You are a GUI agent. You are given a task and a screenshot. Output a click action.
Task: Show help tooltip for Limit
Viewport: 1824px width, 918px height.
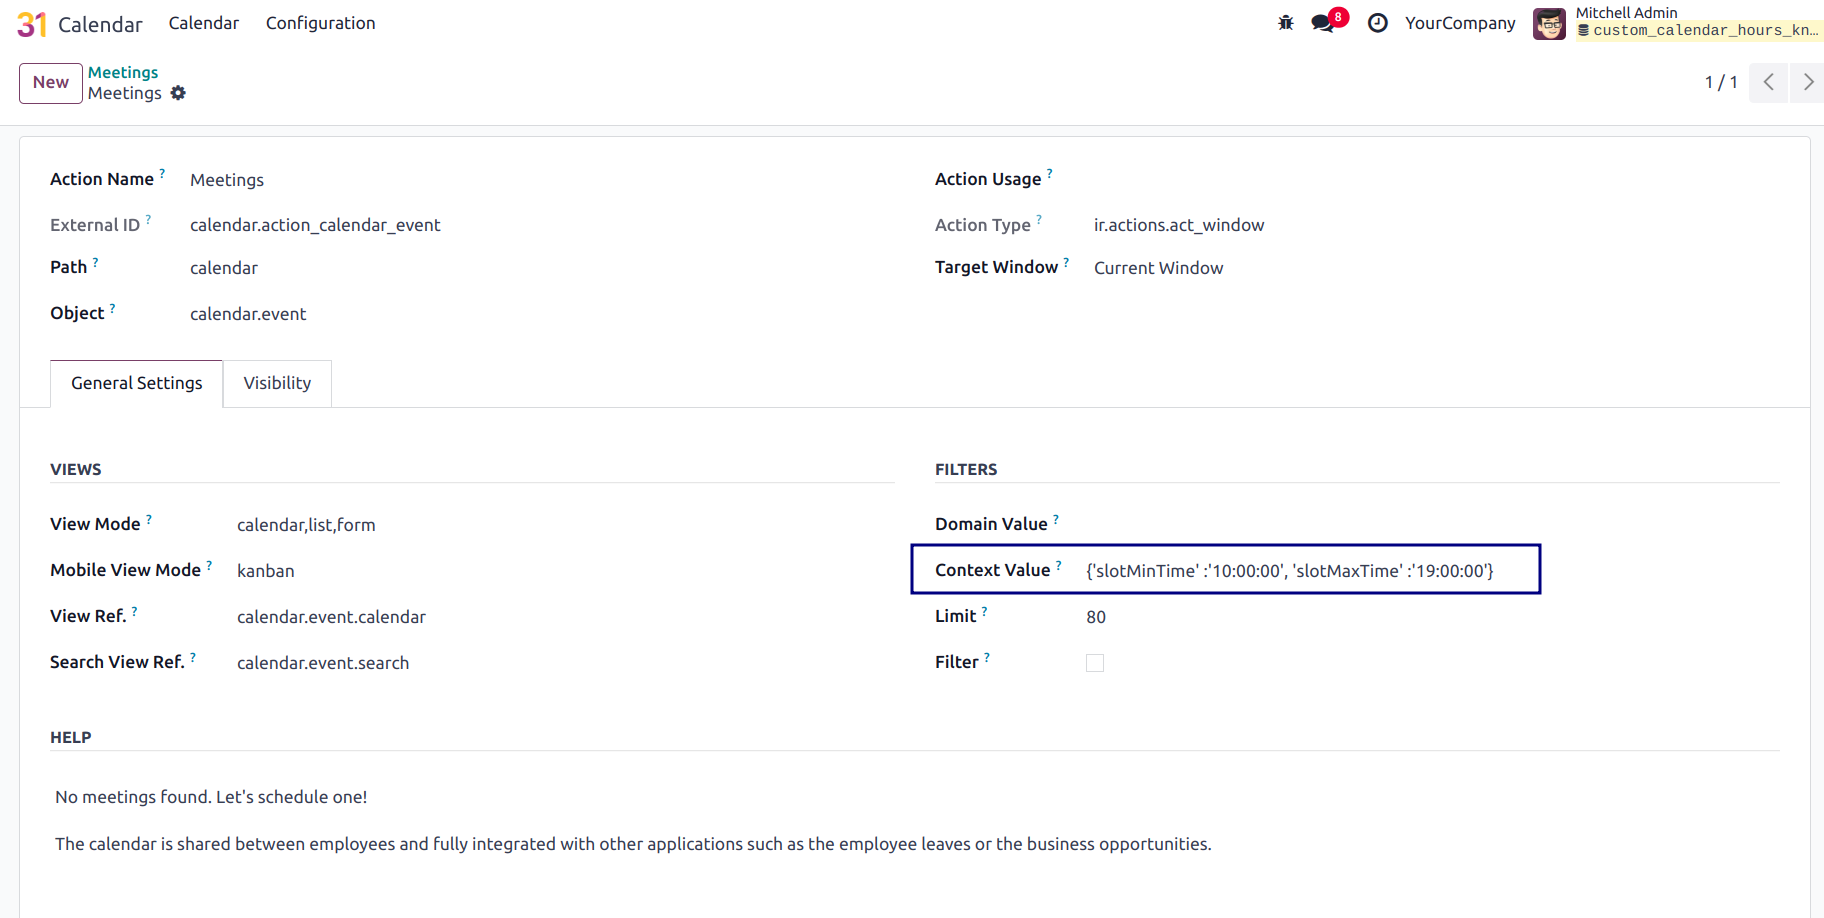pos(984,611)
